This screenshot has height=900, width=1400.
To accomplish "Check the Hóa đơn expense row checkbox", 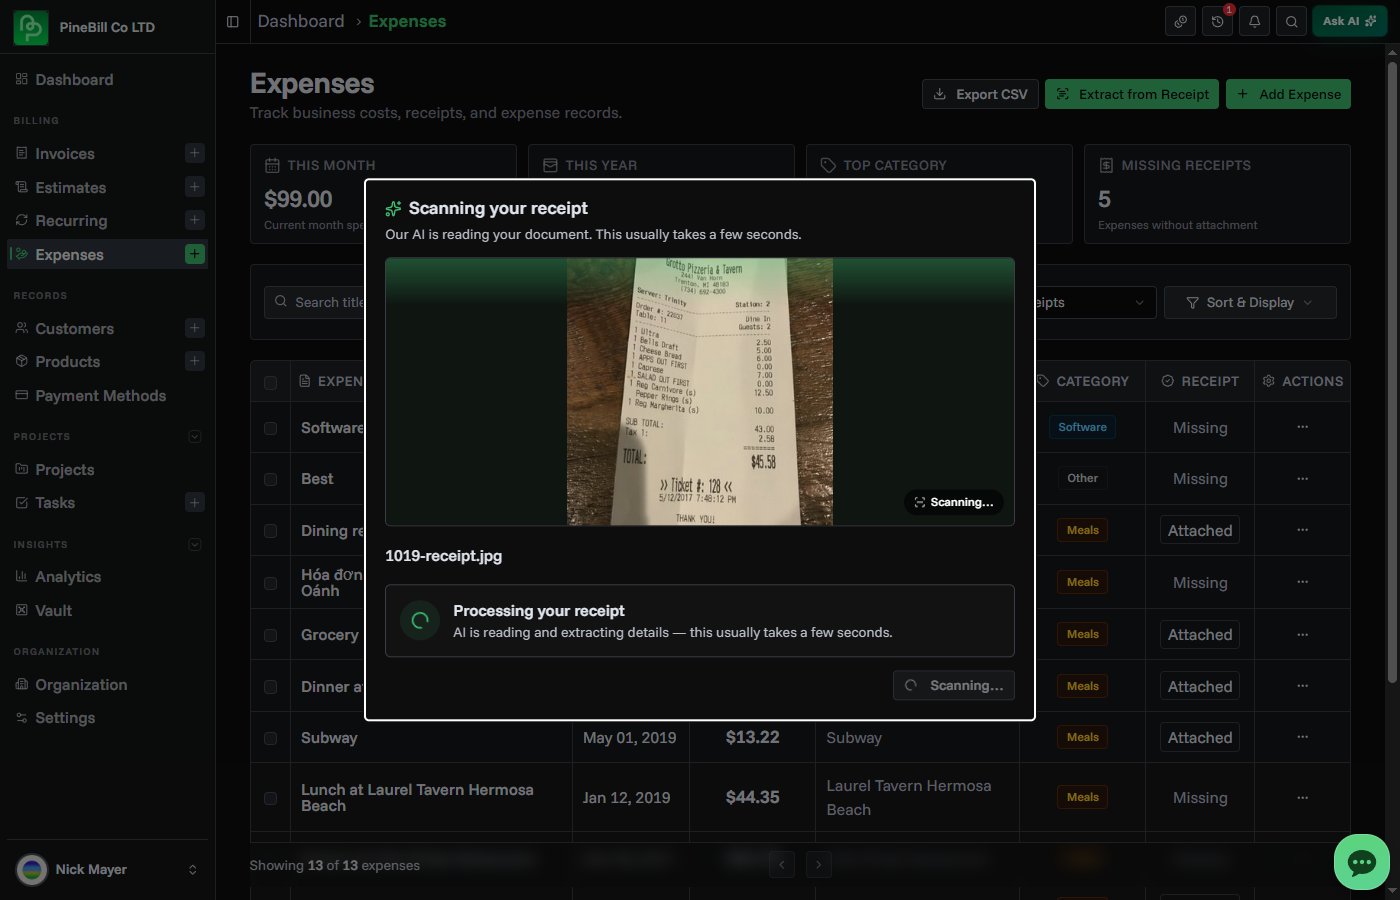I will [x=270, y=583].
